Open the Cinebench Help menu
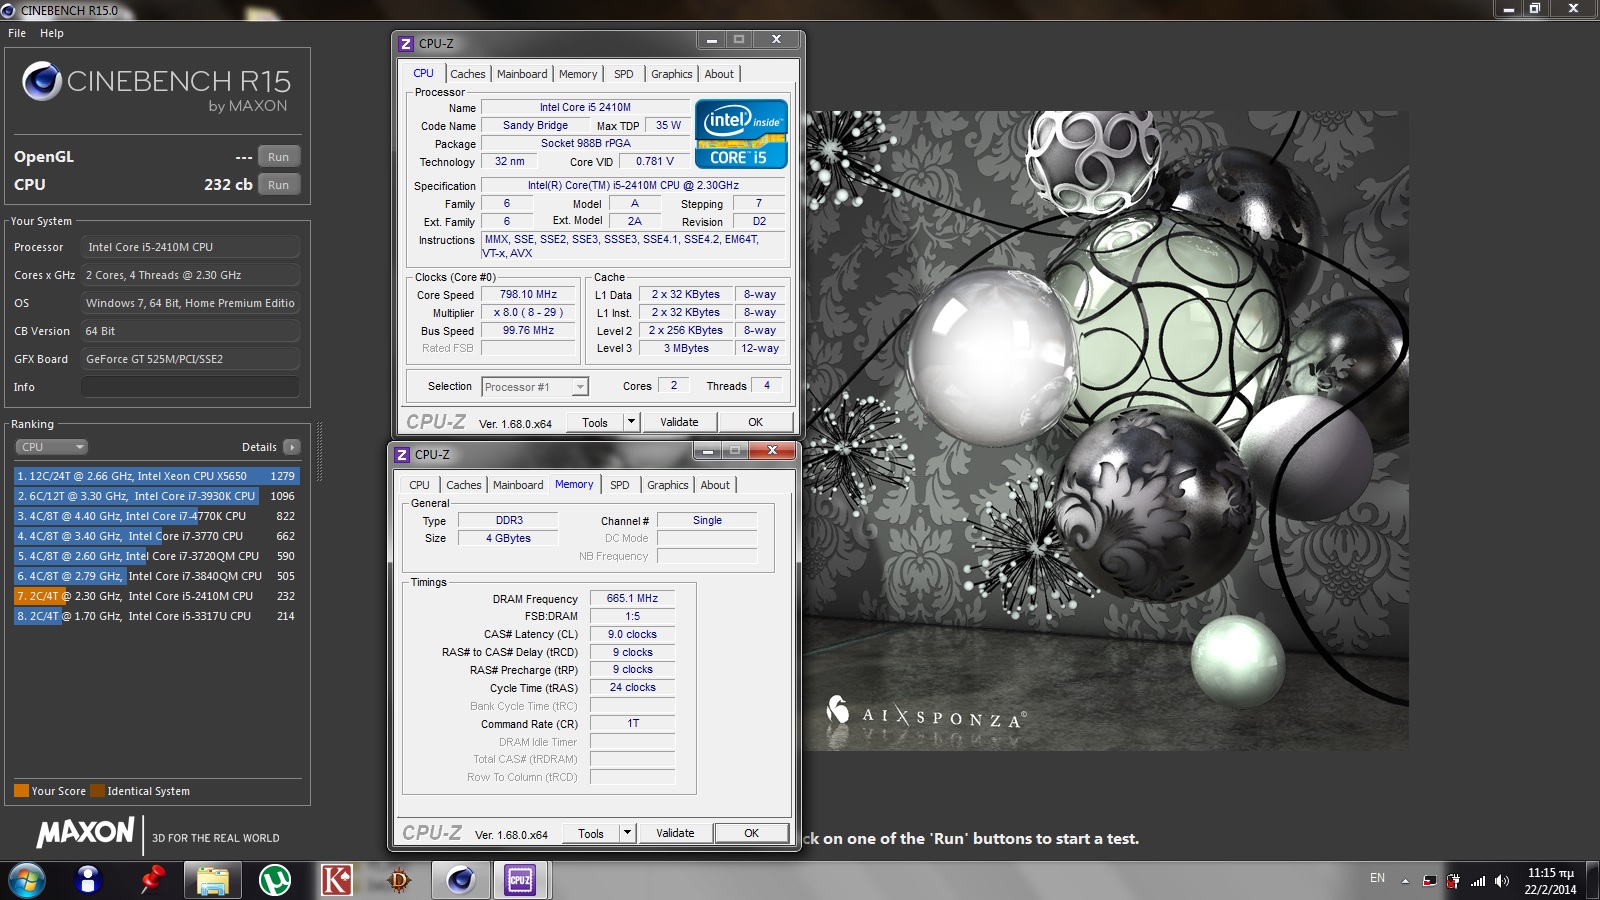This screenshot has width=1600, height=900. coord(52,33)
